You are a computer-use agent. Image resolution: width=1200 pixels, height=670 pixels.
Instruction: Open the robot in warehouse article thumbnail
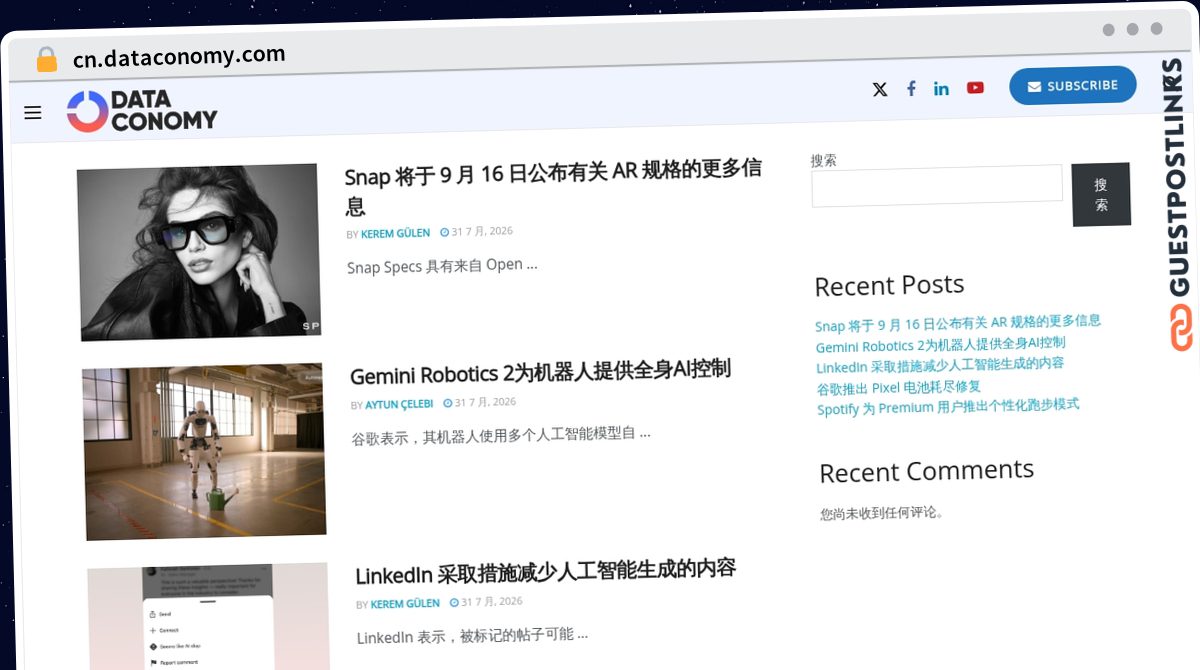point(204,452)
